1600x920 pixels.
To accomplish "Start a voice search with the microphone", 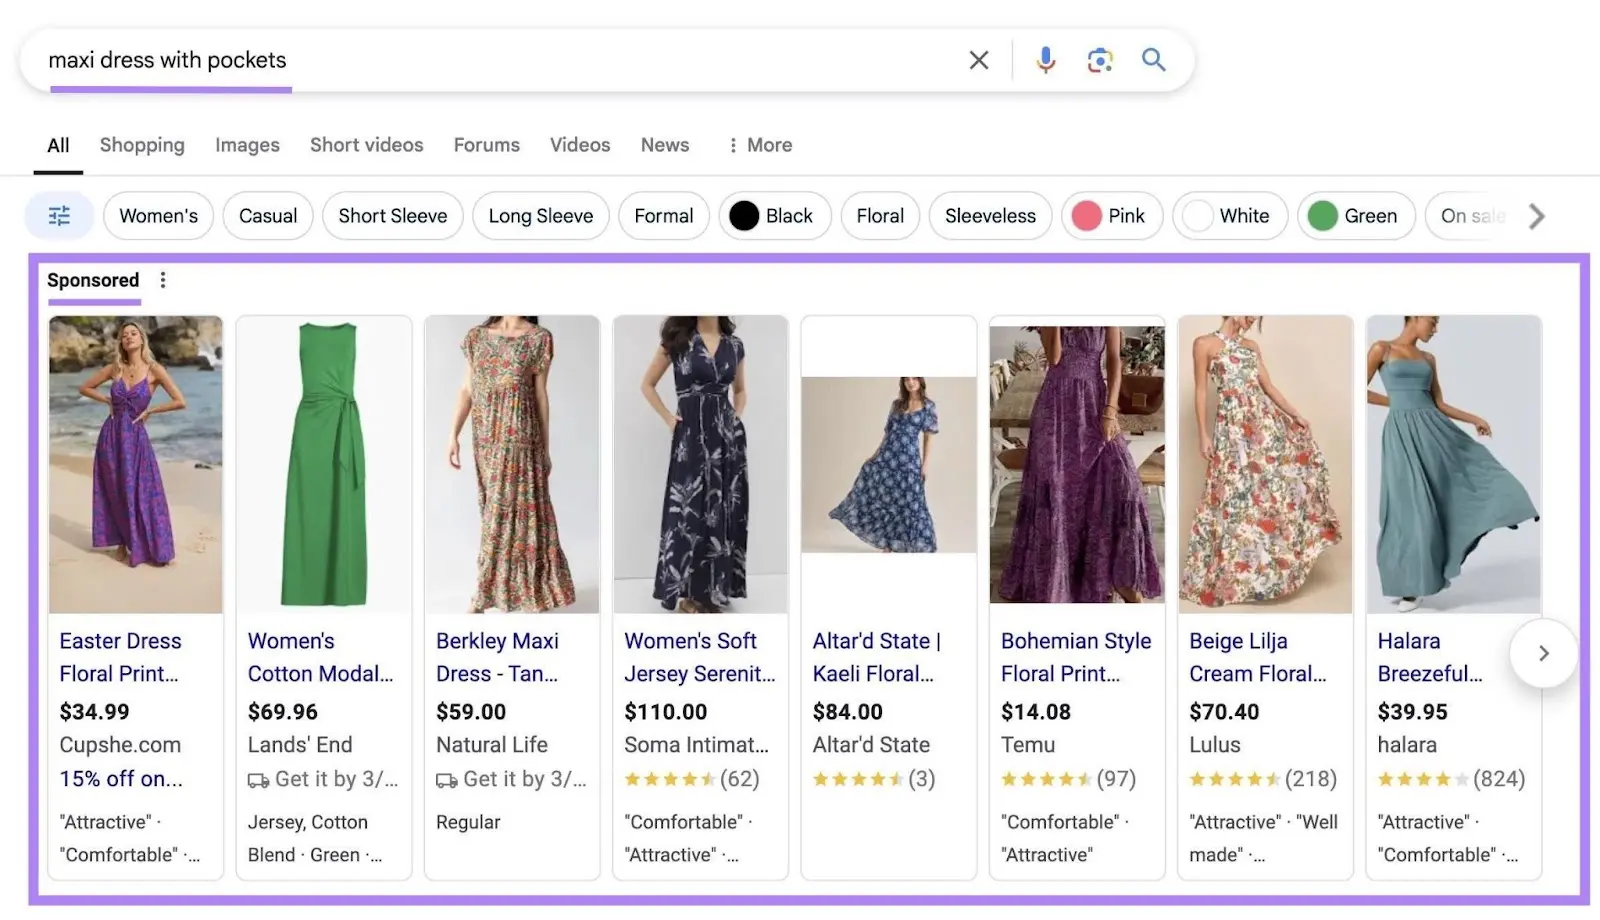I will point(1046,60).
